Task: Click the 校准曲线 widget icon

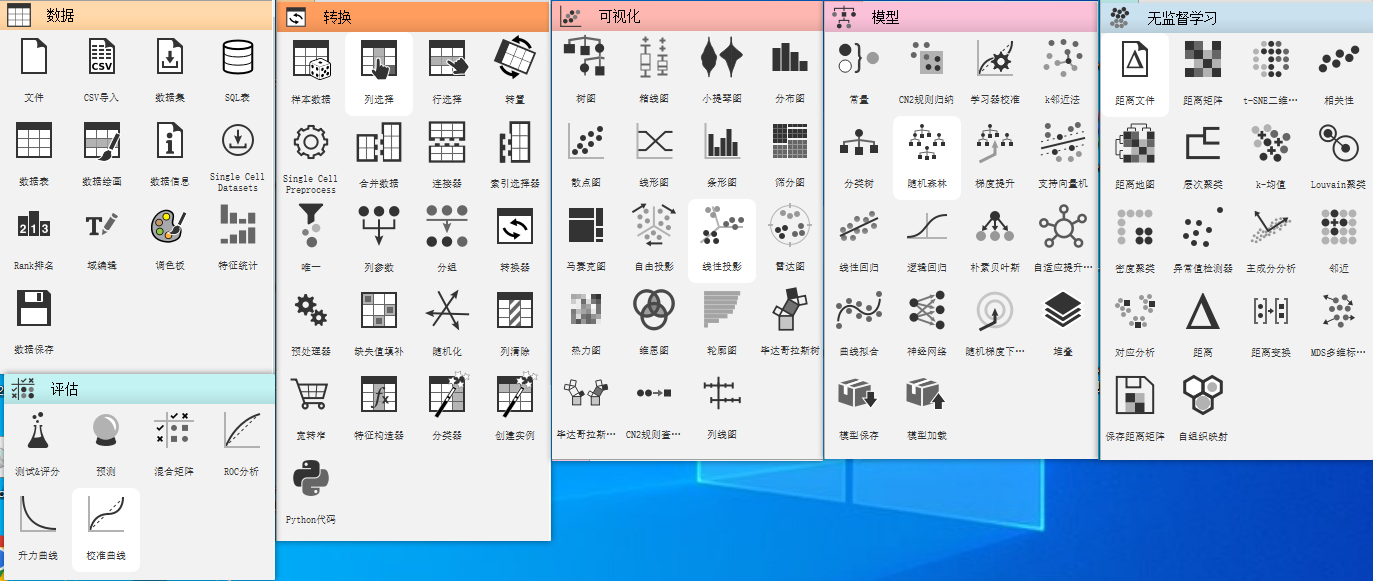Action: coord(106,514)
